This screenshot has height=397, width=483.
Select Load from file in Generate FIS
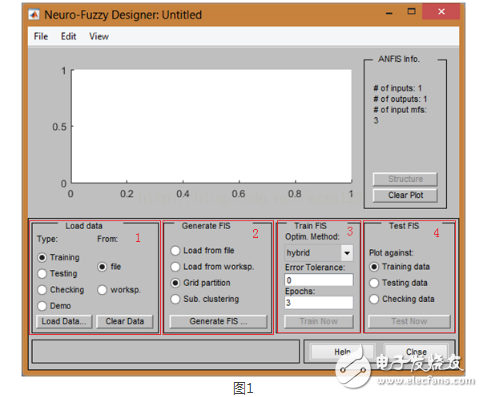coord(175,250)
